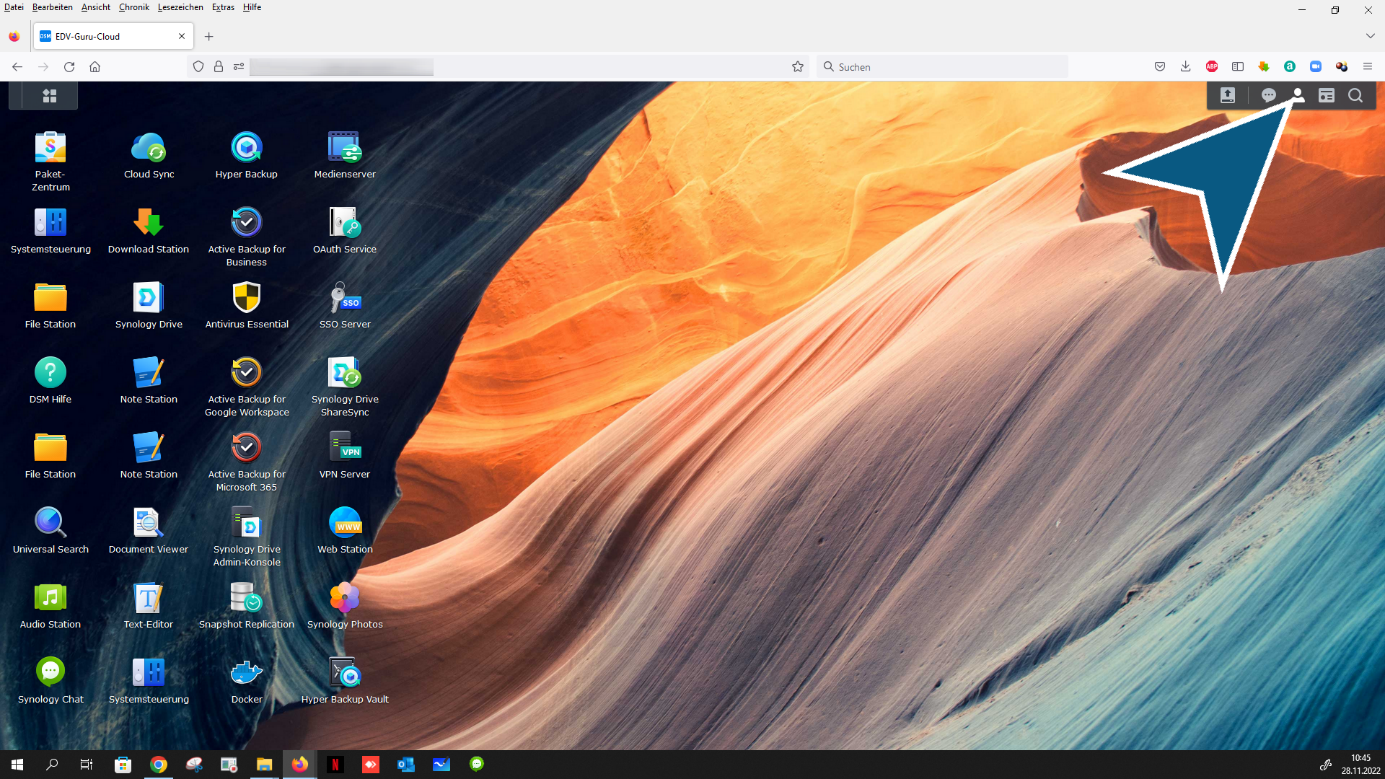Open the Synology Drive icon beside Antivirus Essential

point(148,298)
